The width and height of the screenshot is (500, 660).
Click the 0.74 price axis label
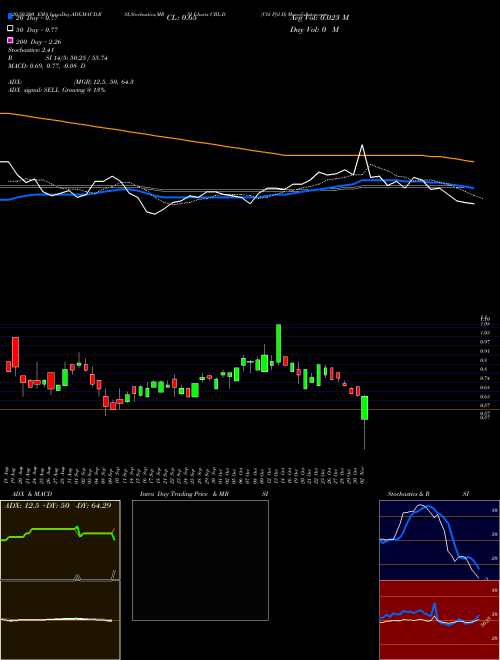click(485, 378)
